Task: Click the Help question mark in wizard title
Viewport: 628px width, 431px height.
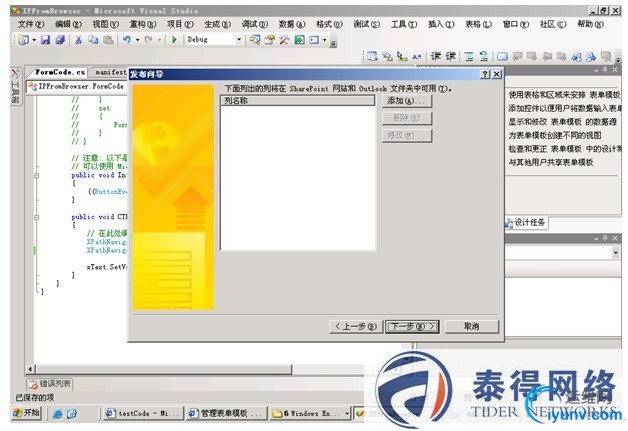Action: (x=485, y=74)
